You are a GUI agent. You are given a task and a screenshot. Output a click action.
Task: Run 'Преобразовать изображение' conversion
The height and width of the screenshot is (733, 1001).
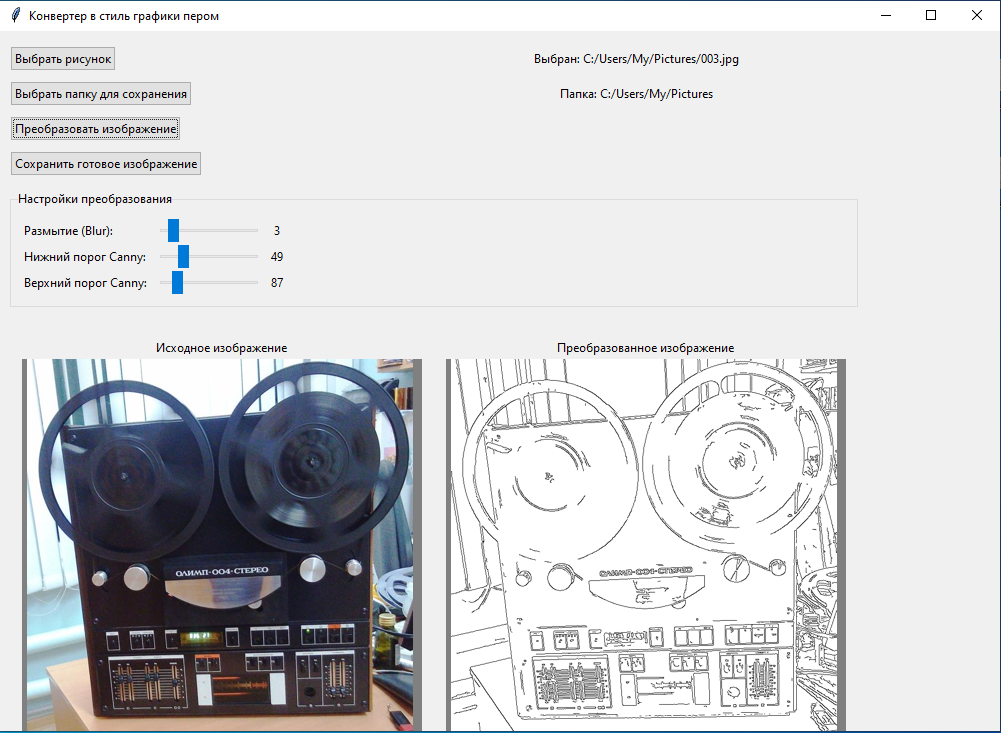[x=96, y=129]
